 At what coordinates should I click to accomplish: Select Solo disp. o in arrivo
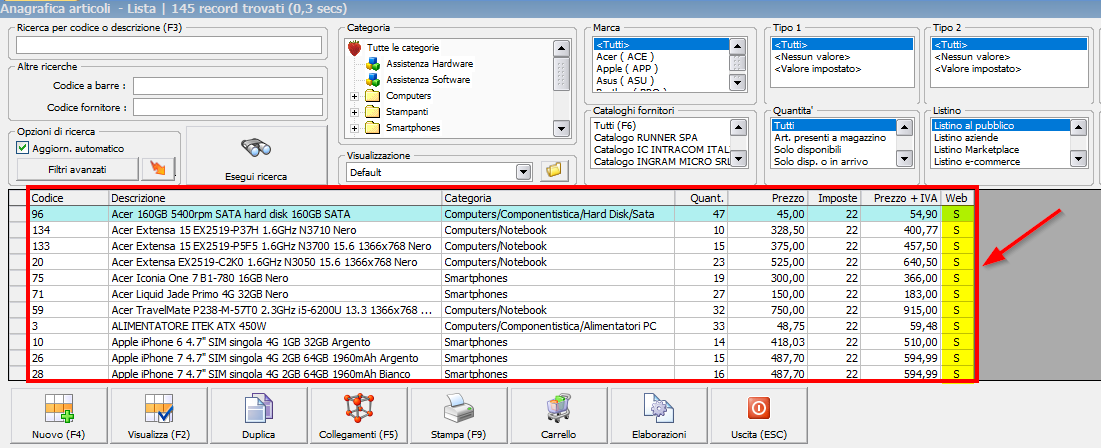coord(819,162)
